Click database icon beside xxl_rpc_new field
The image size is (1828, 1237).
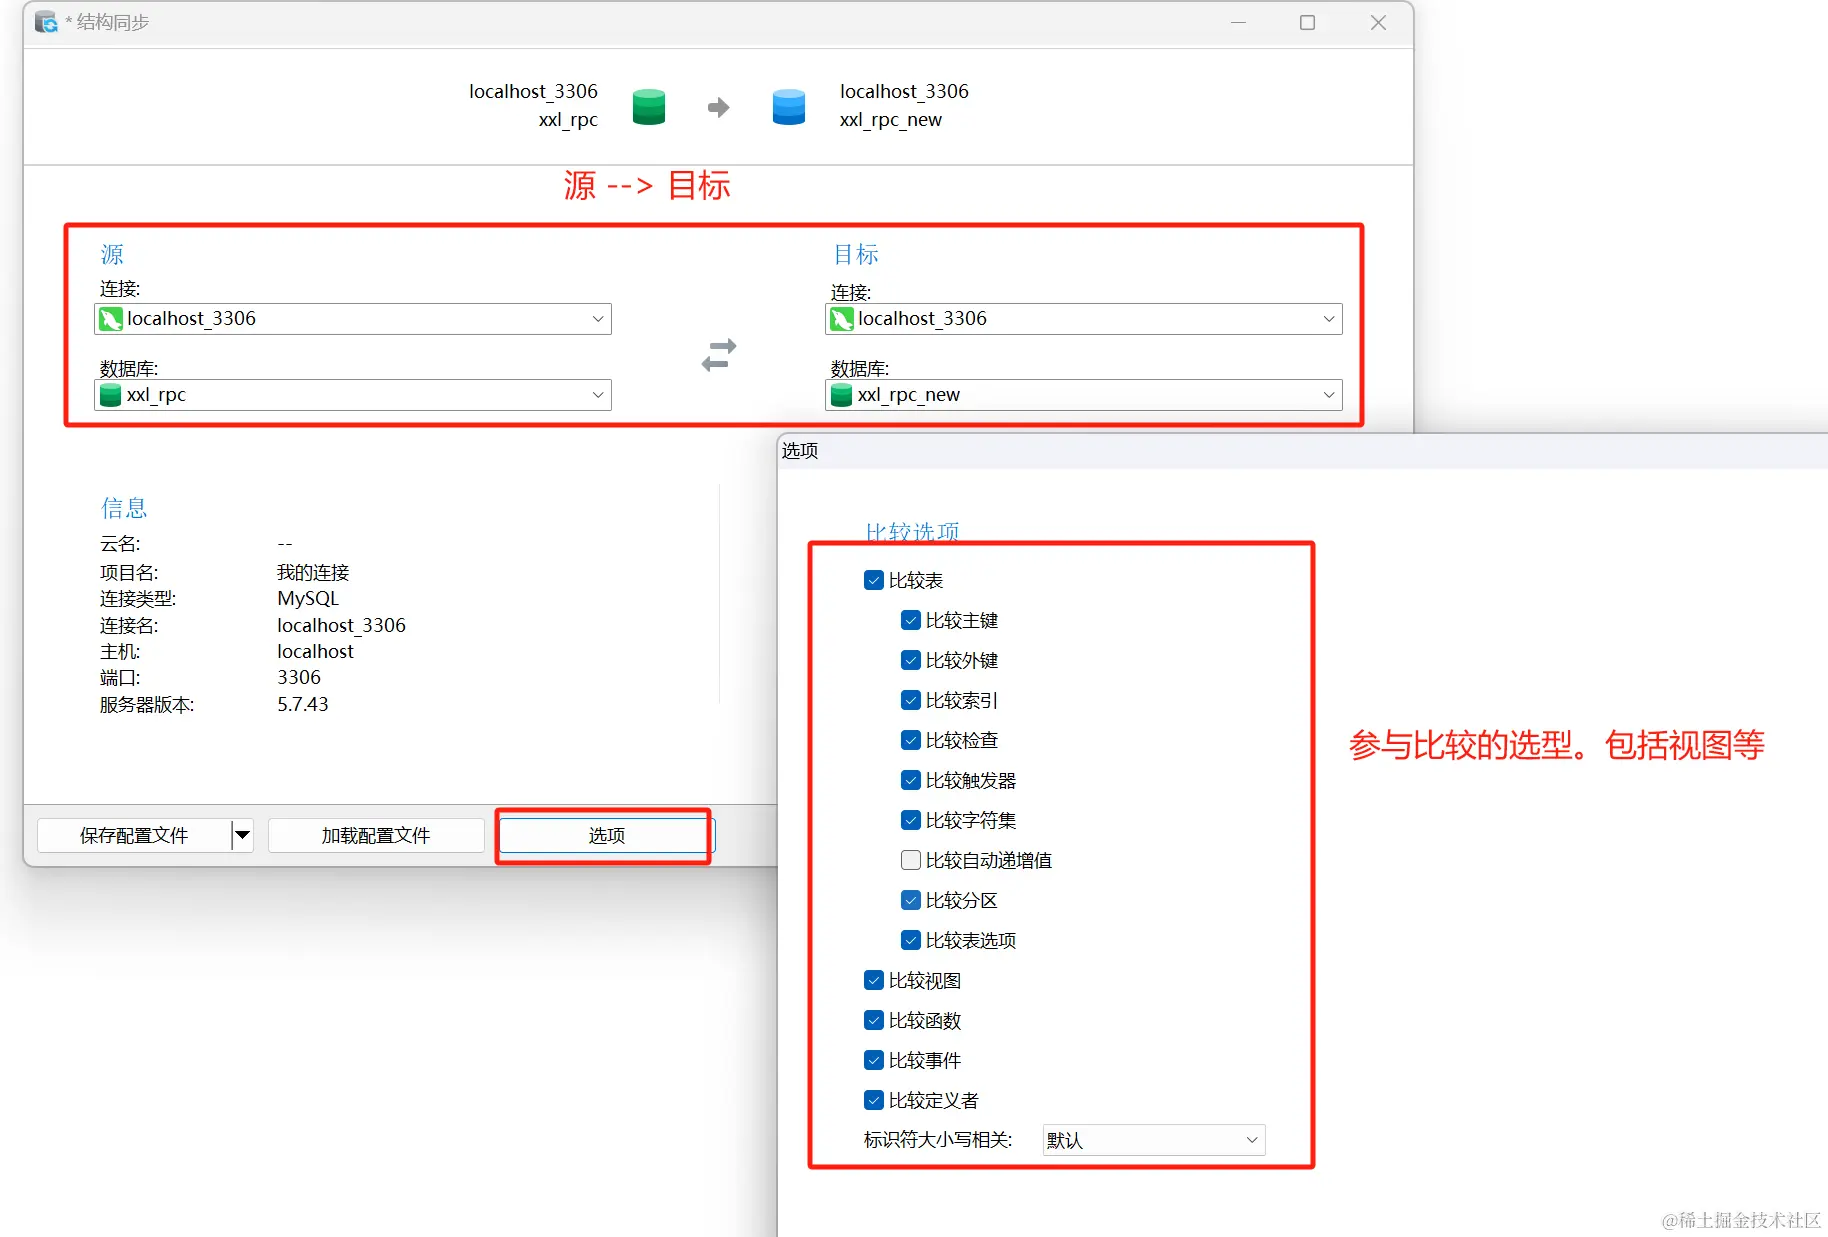coord(842,395)
